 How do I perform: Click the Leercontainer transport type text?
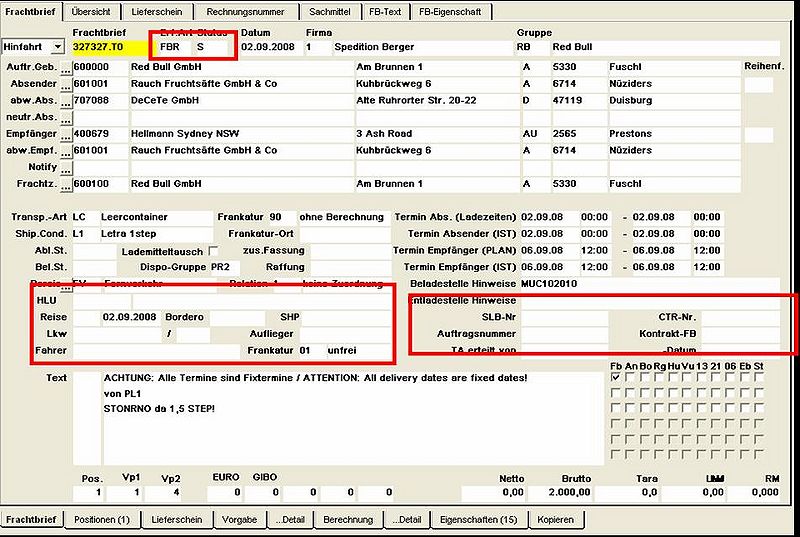pyautogui.click(x=134, y=217)
